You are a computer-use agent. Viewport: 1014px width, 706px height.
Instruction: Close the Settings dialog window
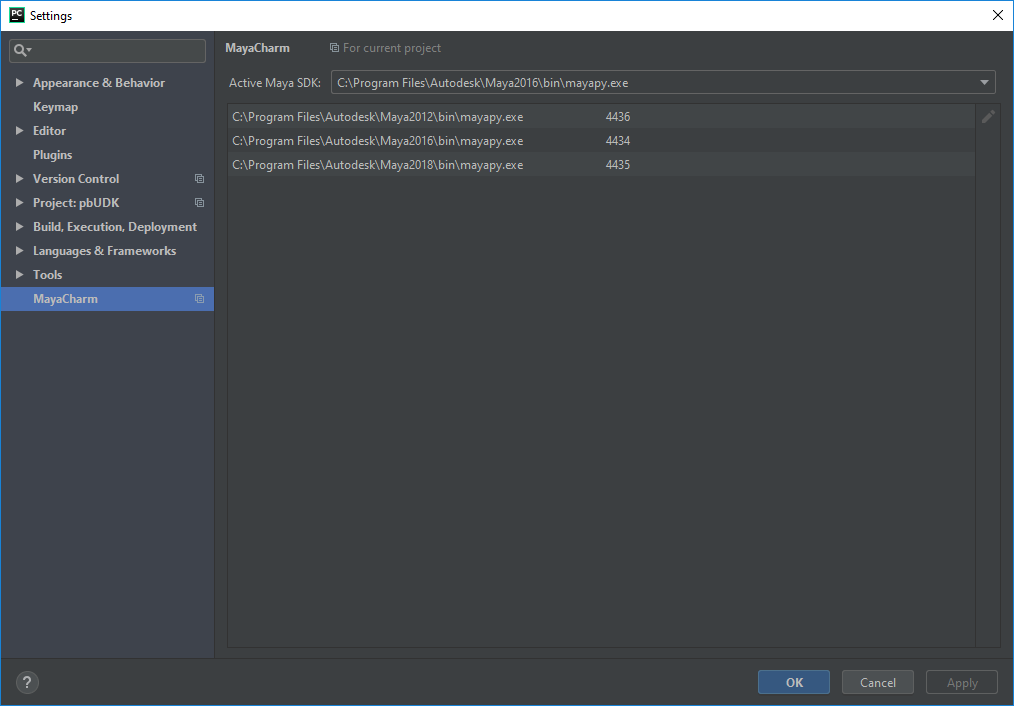pyautogui.click(x=997, y=16)
